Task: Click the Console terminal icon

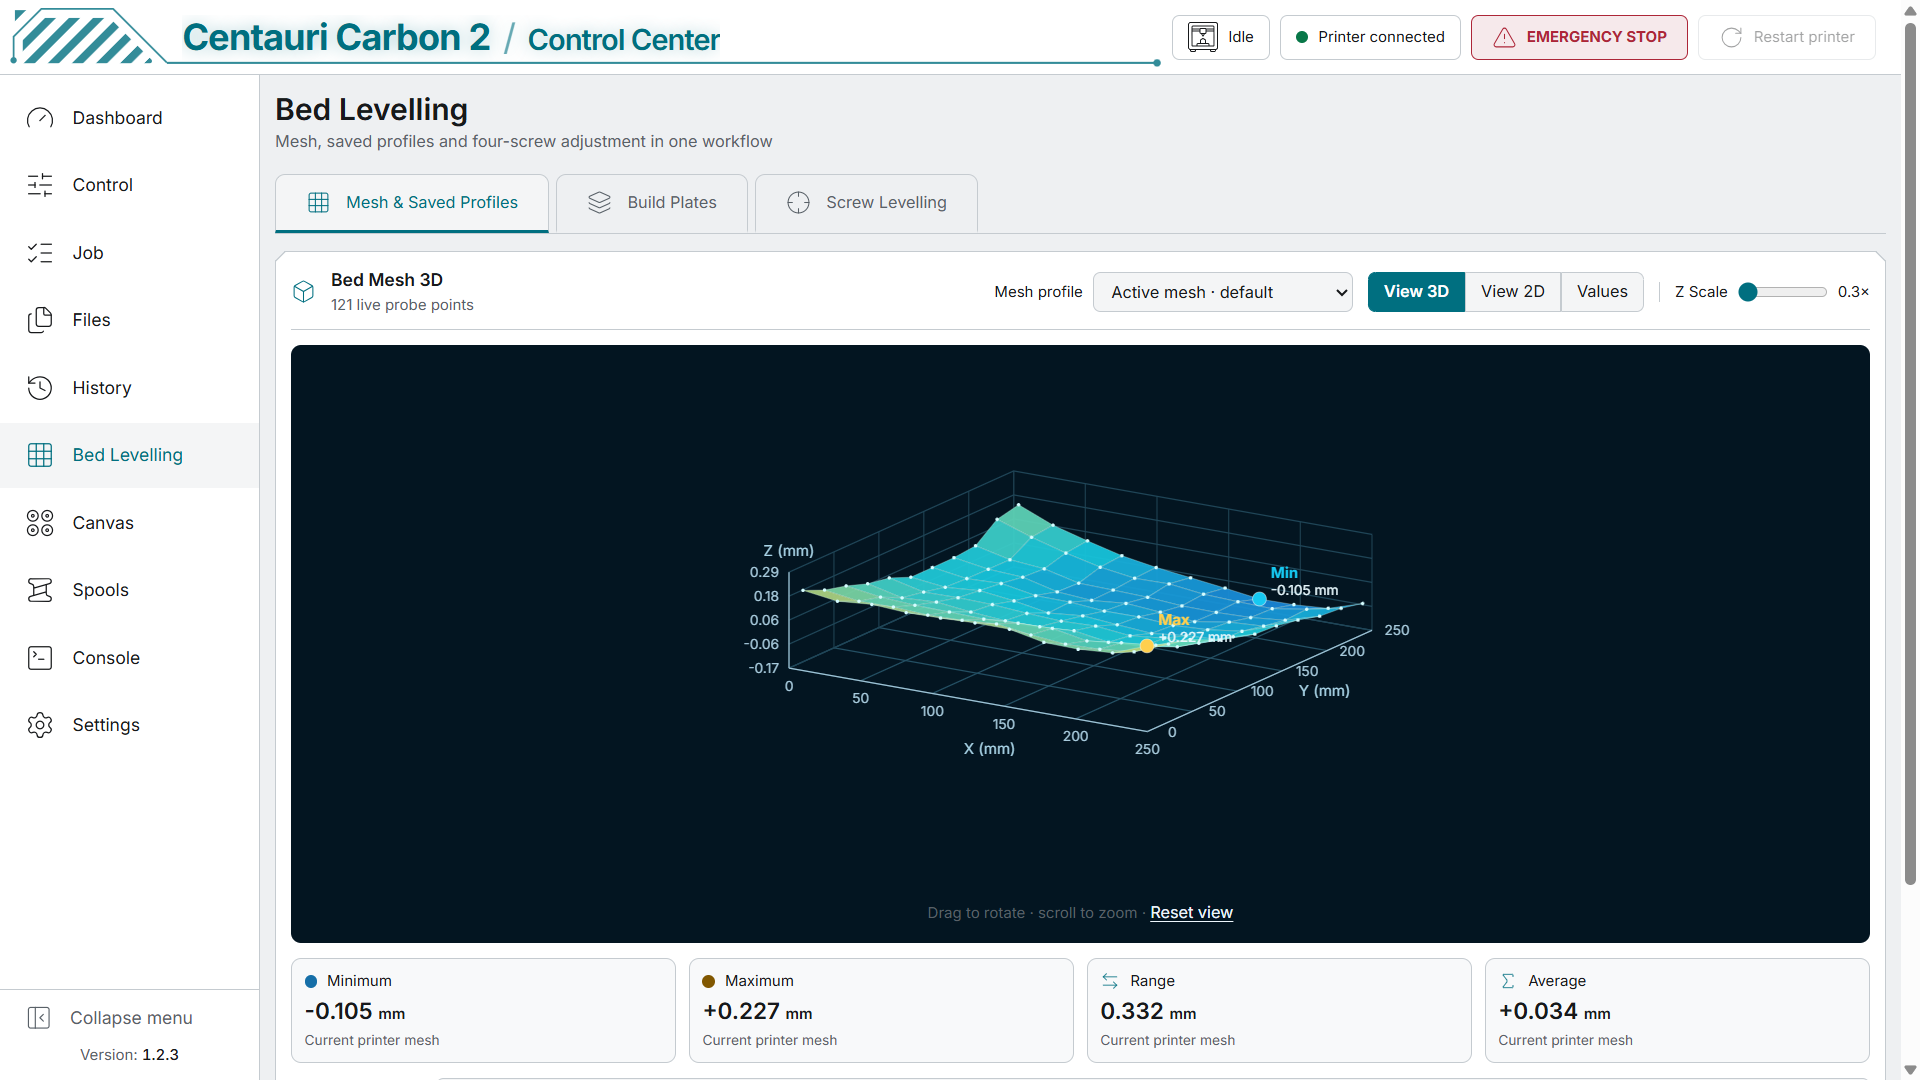Action: (x=40, y=658)
